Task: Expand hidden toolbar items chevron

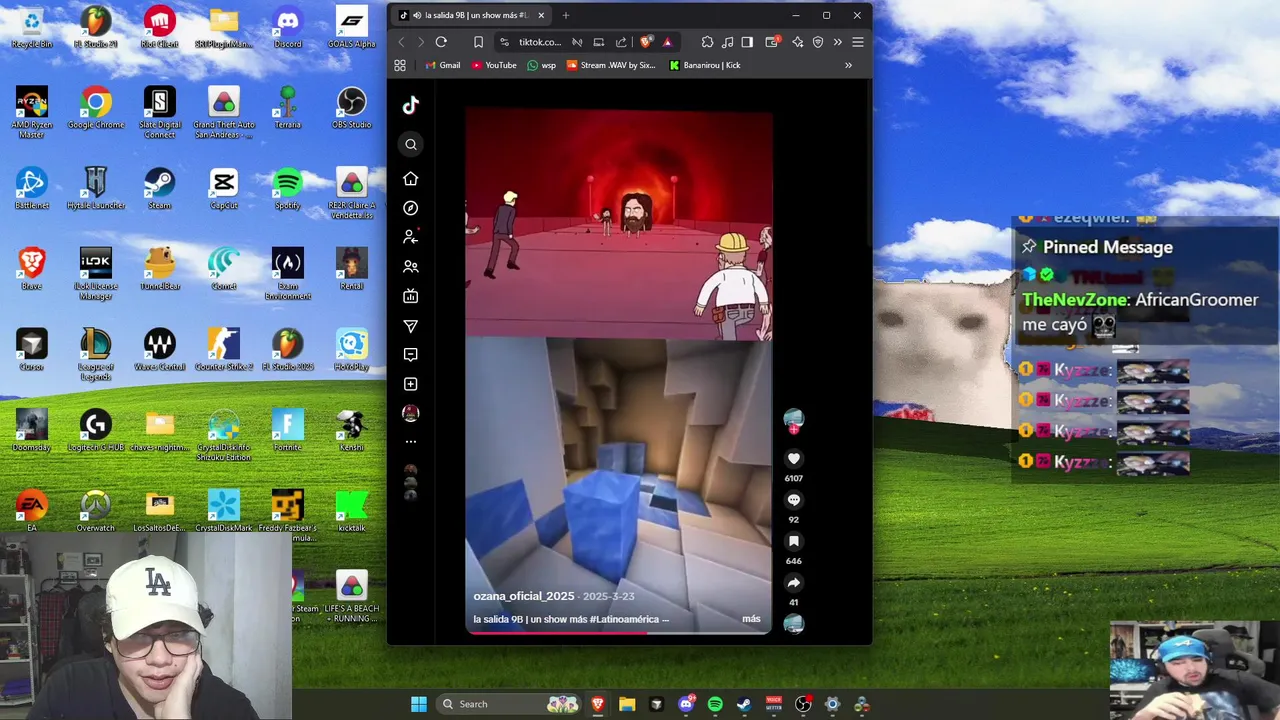Action: click(x=838, y=42)
